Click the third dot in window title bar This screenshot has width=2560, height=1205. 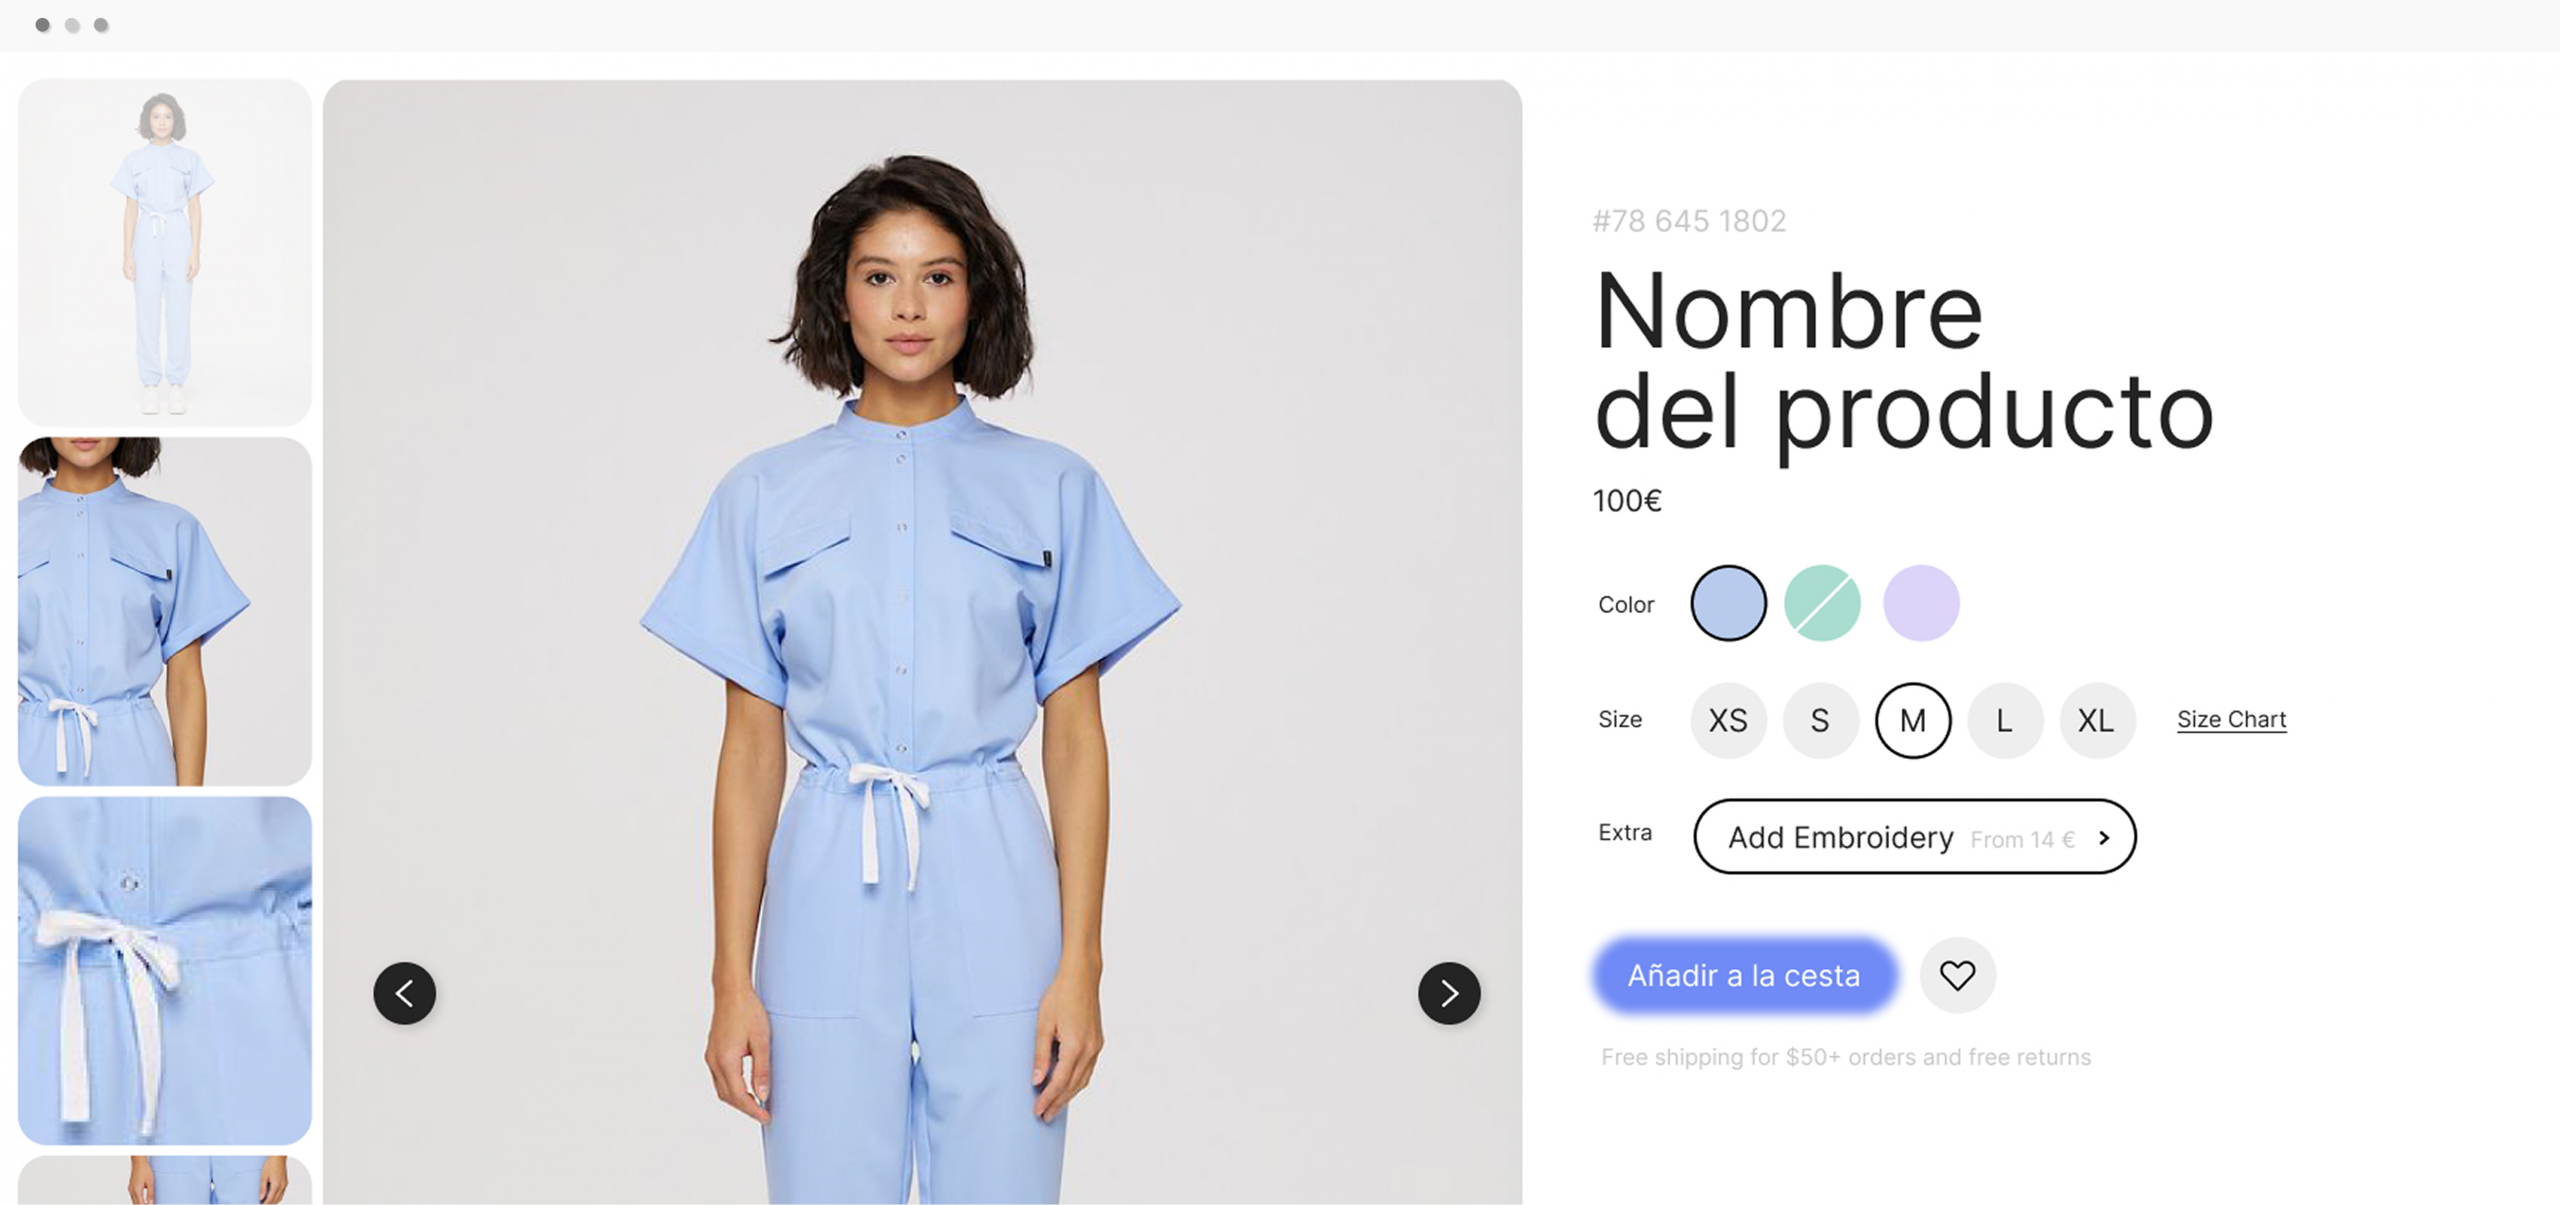[x=101, y=25]
